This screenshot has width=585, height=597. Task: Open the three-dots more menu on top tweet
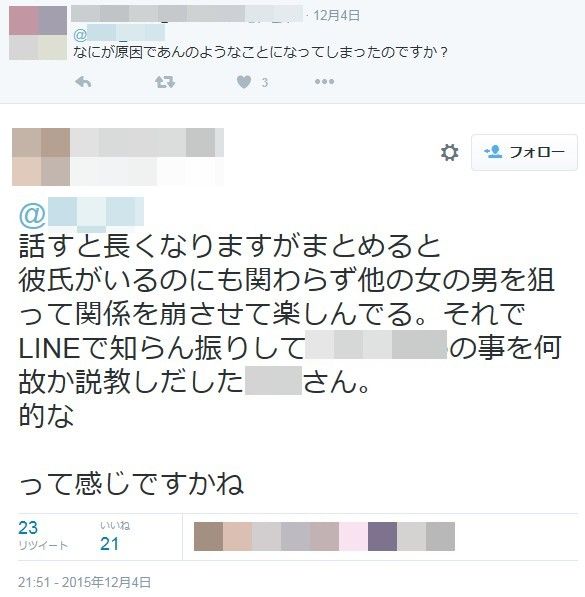tap(324, 81)
